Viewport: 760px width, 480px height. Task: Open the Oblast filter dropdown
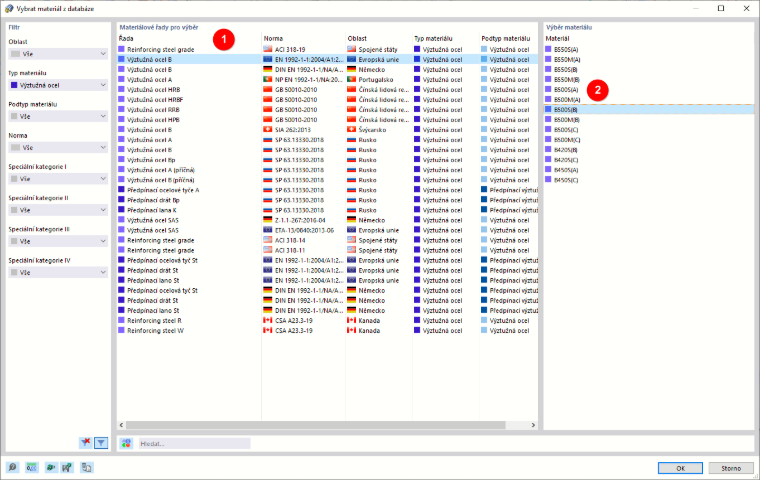click(x=58, y=54)
